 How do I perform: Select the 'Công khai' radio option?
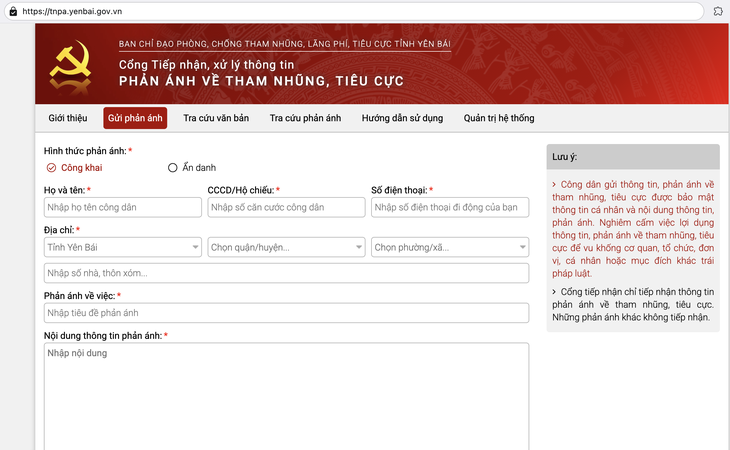[51, 168]
